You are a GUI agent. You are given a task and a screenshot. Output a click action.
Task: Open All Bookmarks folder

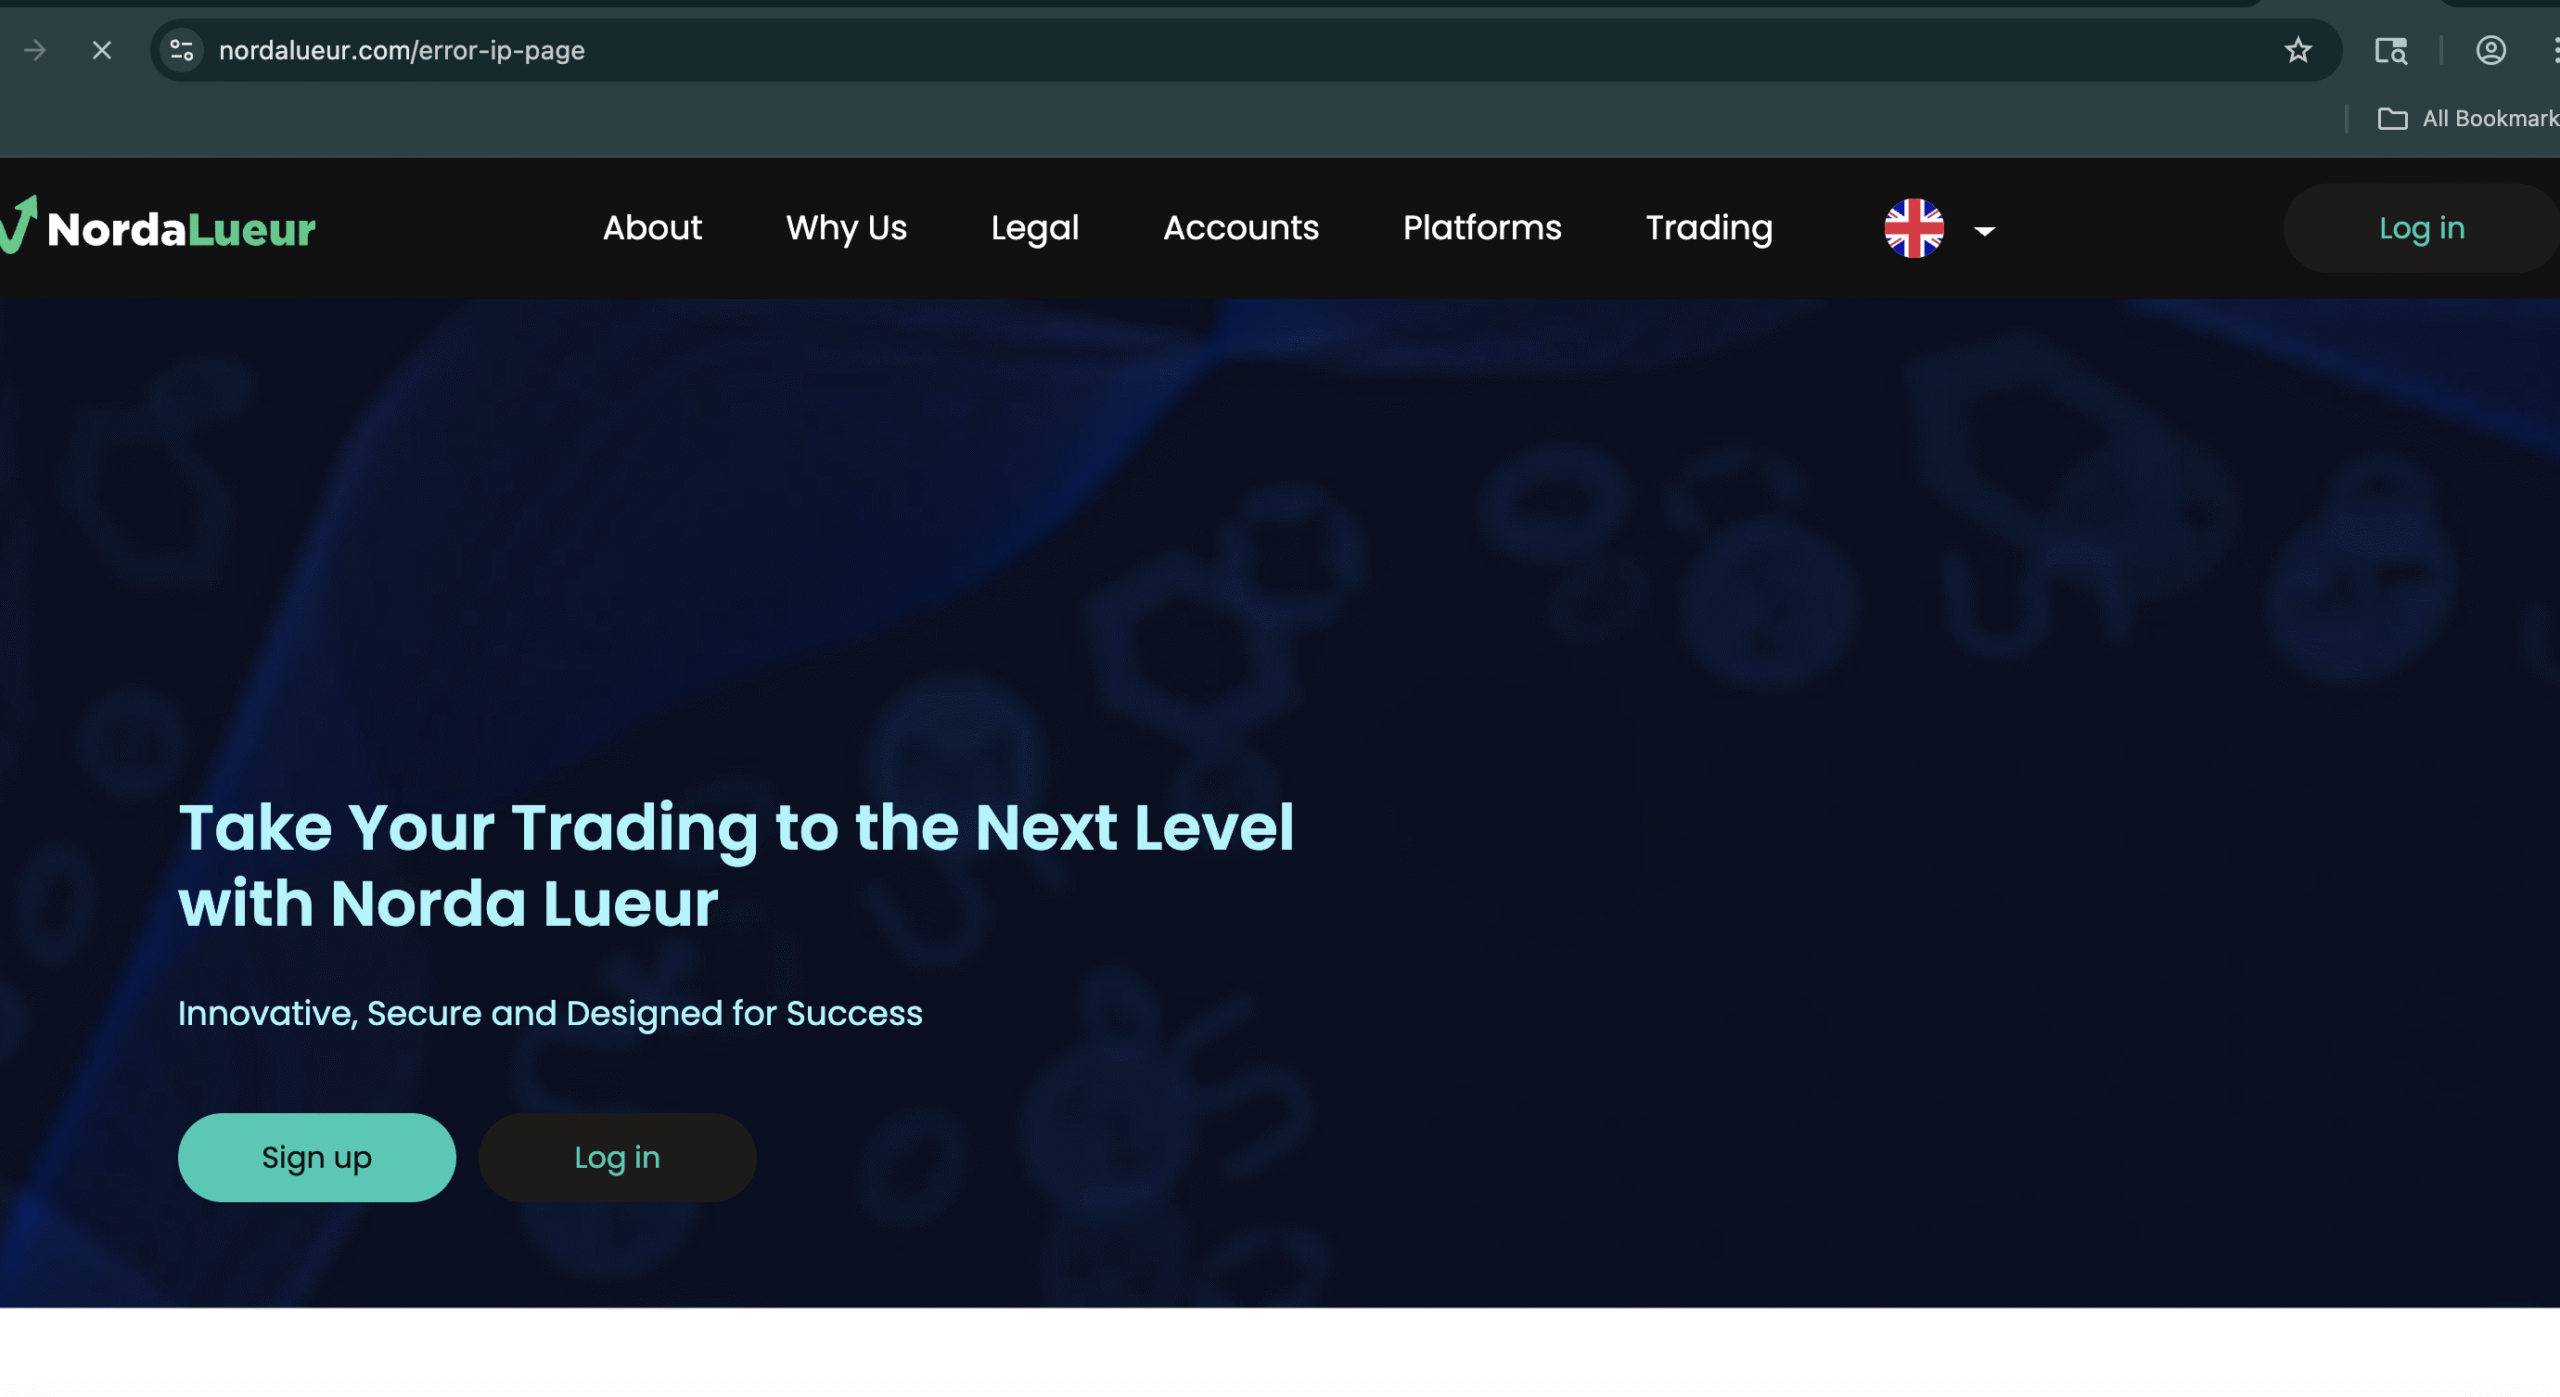click(2466, 119)
